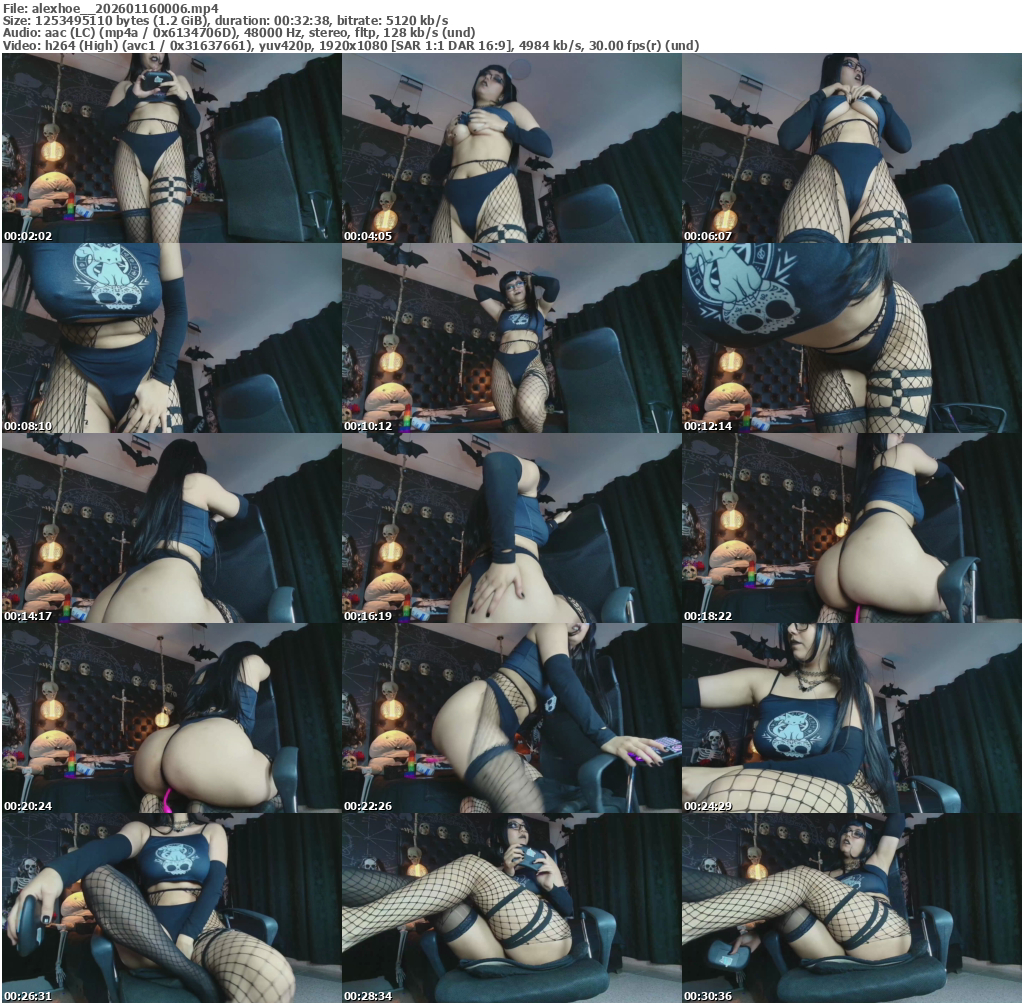Select the frame stamped 00:16:19
1024x1003 pixels.
(512, 528)
